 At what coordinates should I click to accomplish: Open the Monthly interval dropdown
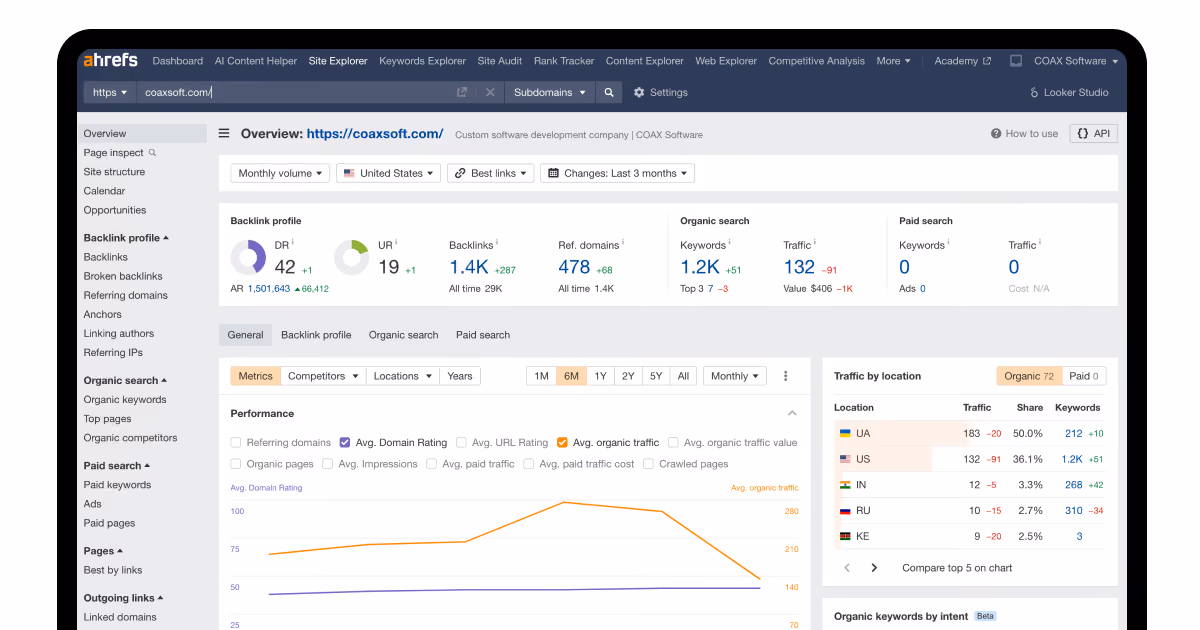pyautogui.click(x=735, y=376)
